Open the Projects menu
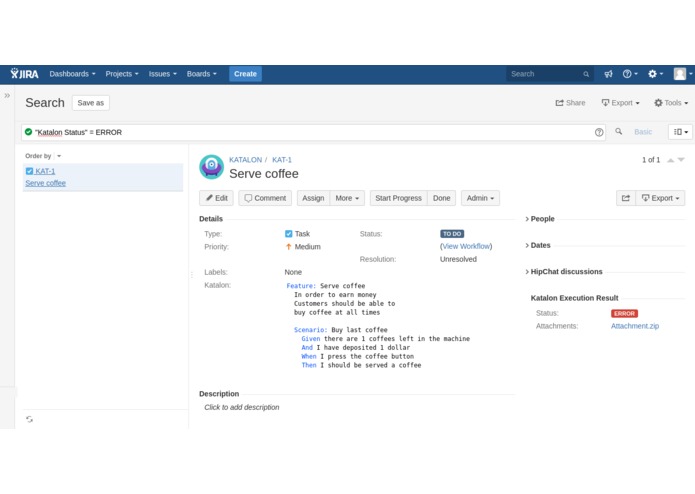Viewport: 695px width, 494px height. [122, 74]
